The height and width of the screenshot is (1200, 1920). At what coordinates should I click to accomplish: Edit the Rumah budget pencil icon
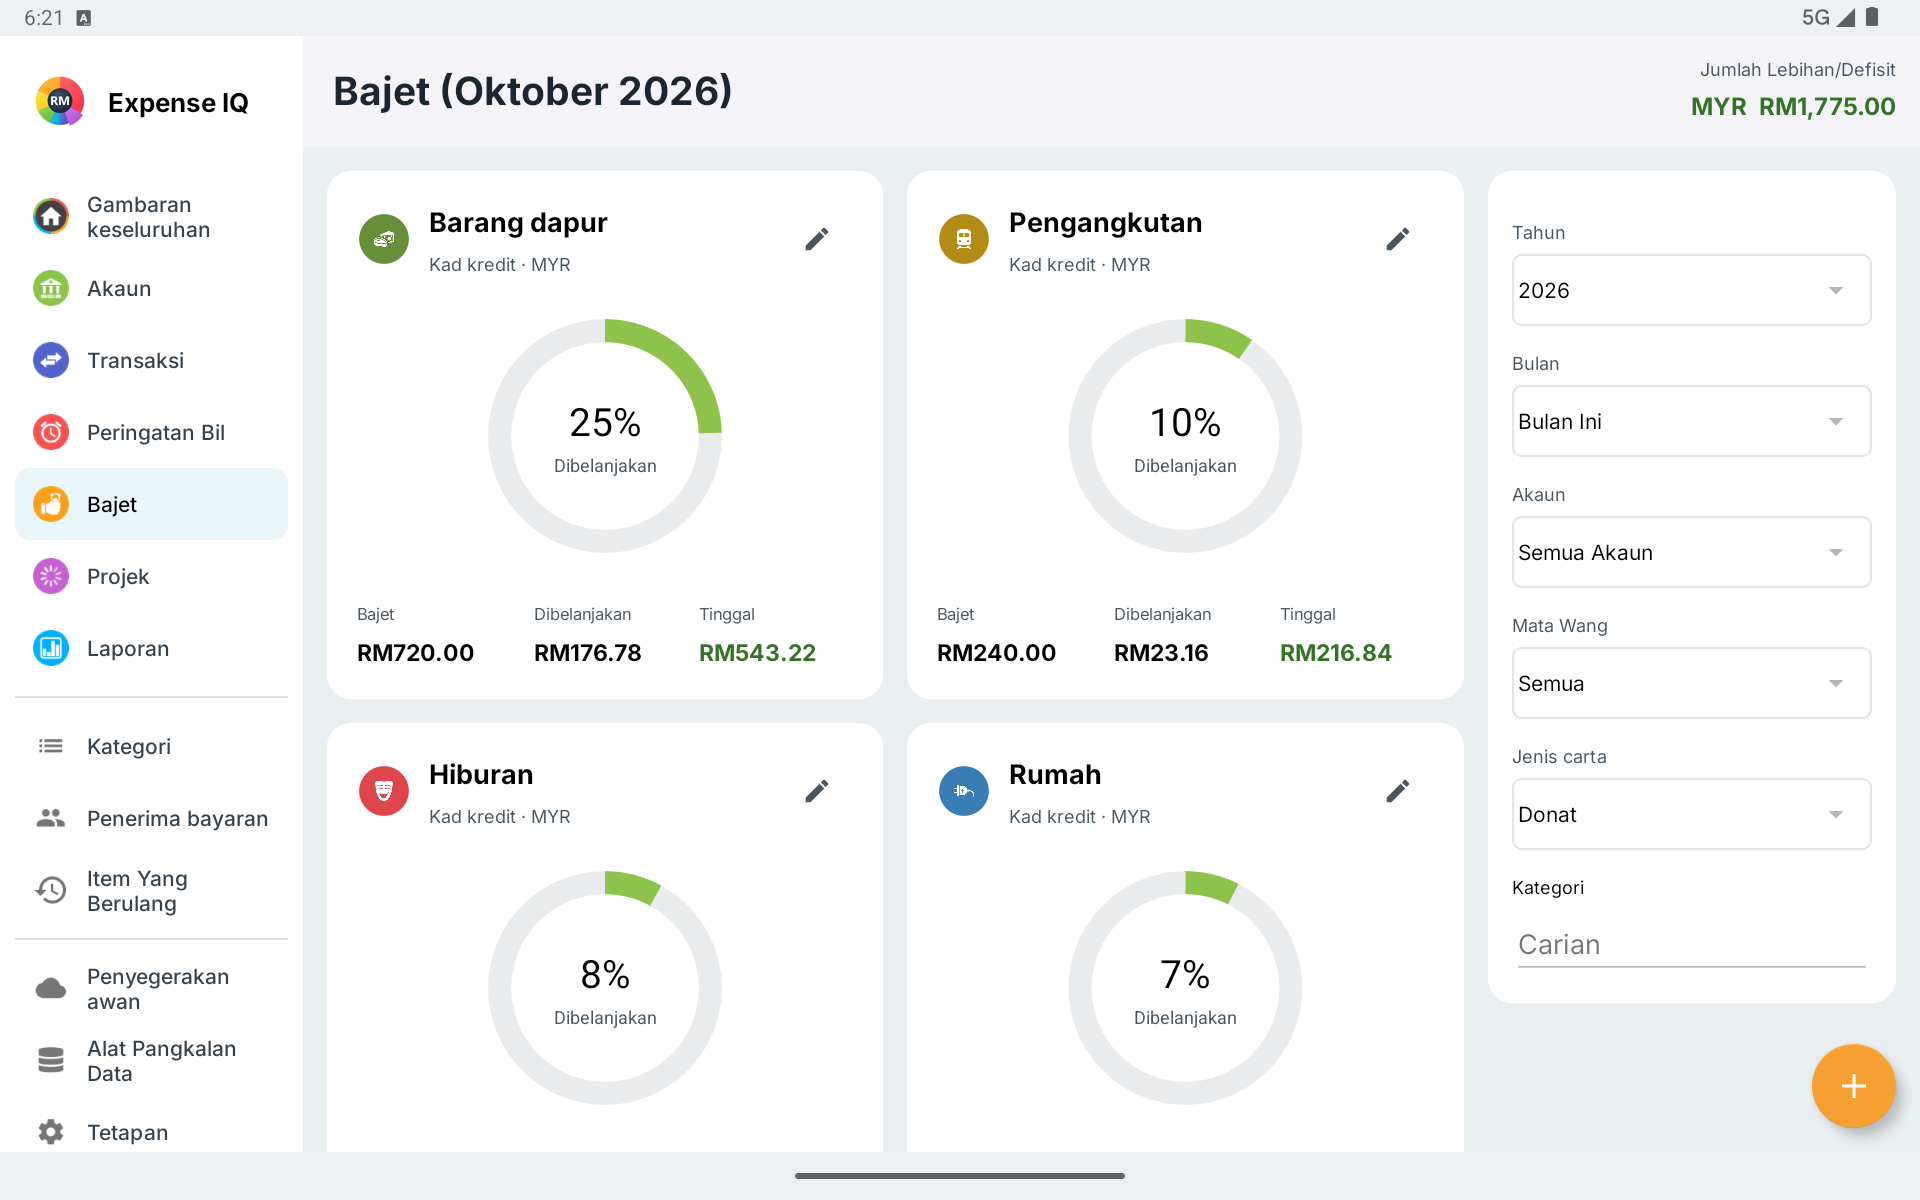(x=1398, y=791)
